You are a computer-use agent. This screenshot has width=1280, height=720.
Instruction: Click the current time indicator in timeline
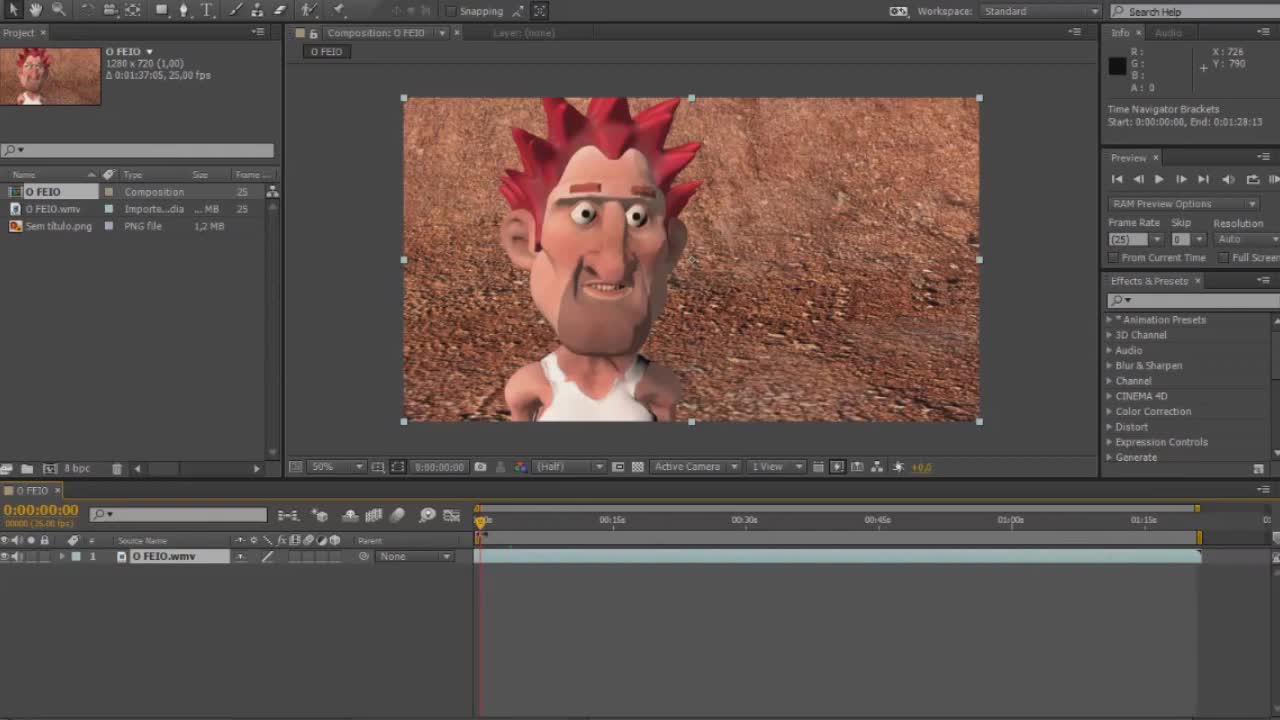click(481, 521)
